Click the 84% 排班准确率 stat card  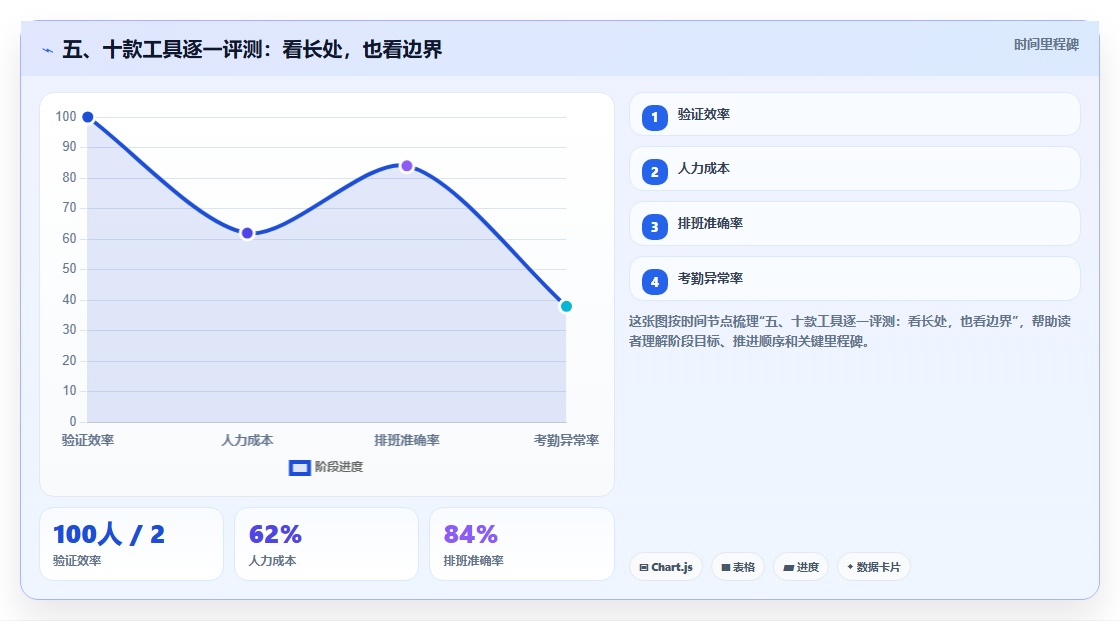521,544
